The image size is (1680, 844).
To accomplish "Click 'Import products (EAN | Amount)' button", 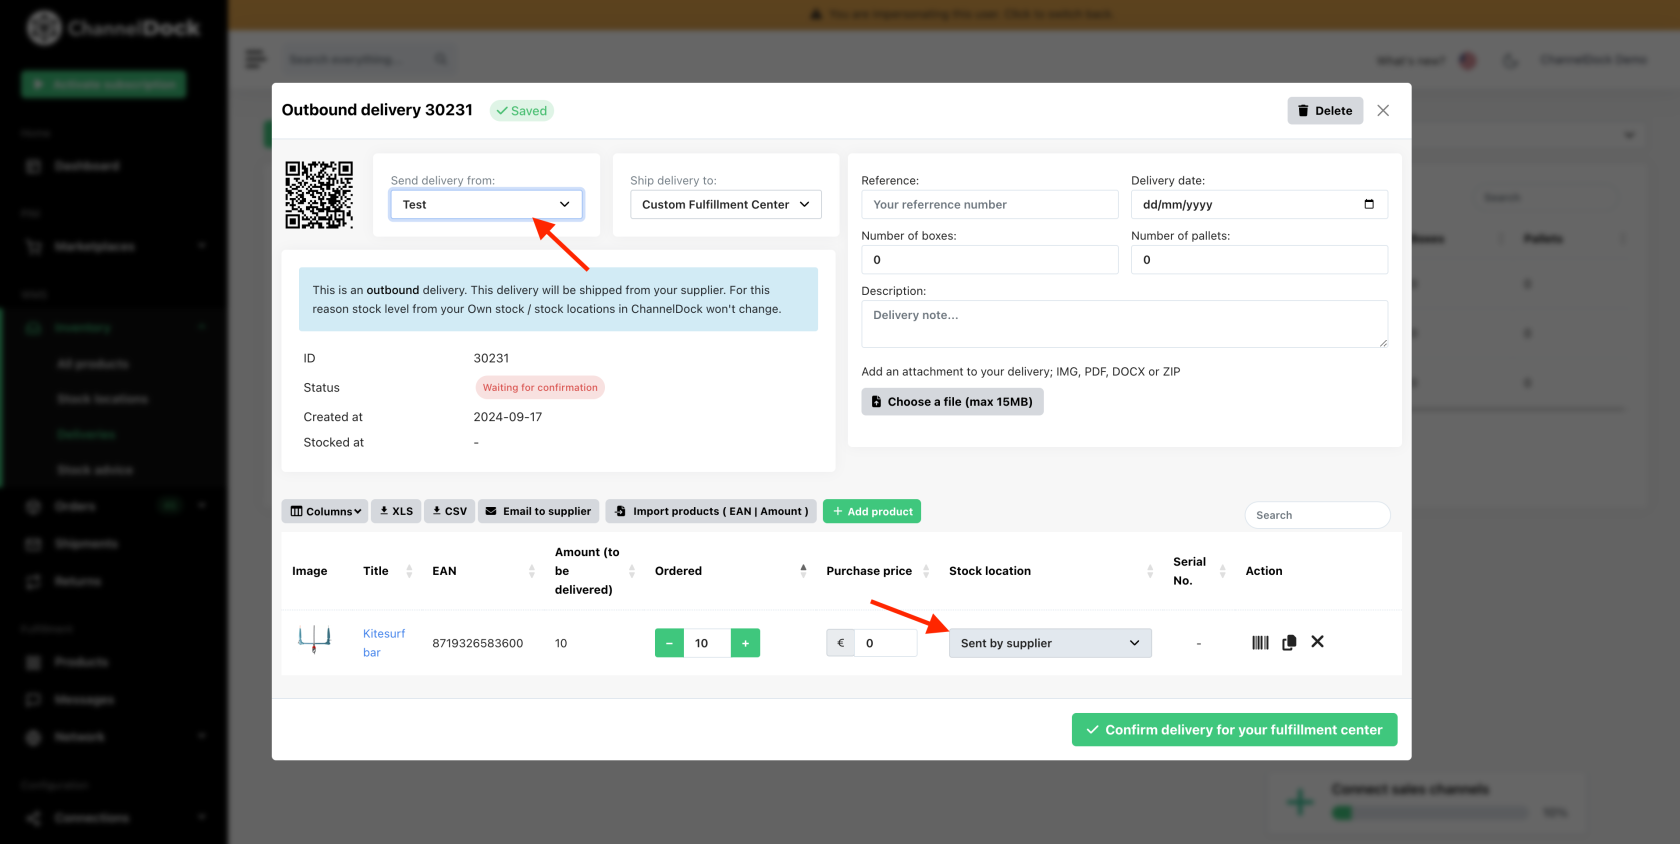I will 711,511.
